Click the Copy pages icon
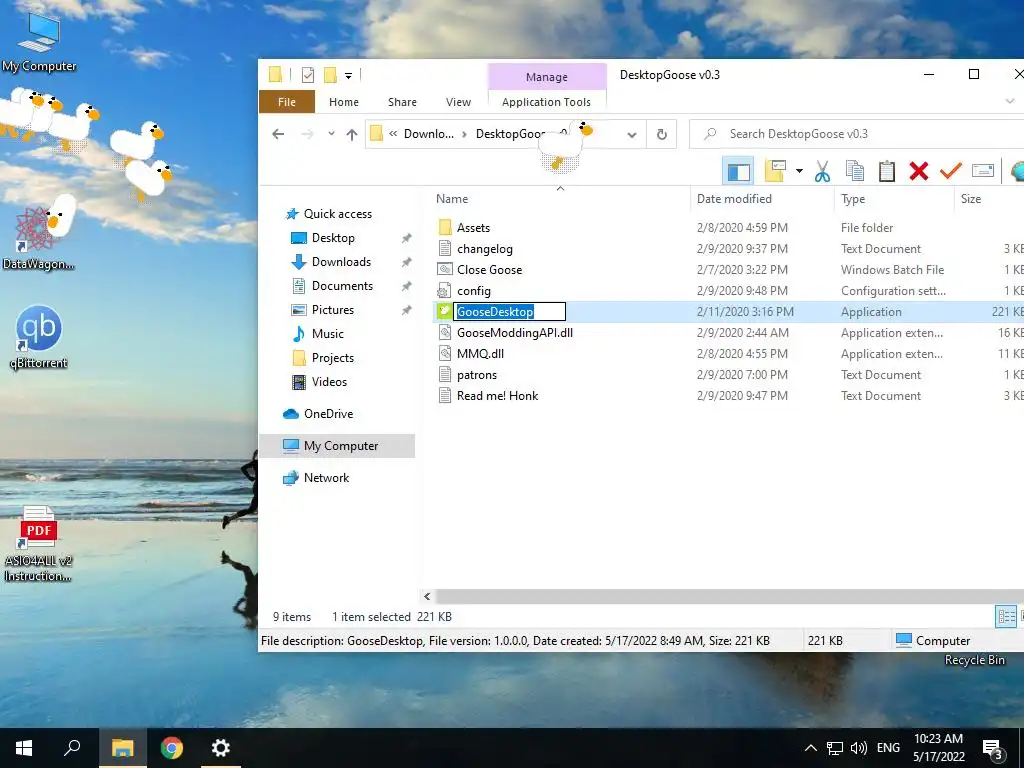This screenshot has height=768, width=1024. coord(855,171)
